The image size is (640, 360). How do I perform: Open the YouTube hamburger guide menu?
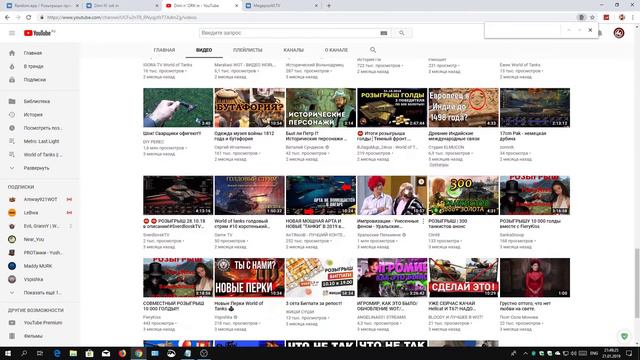12,33
